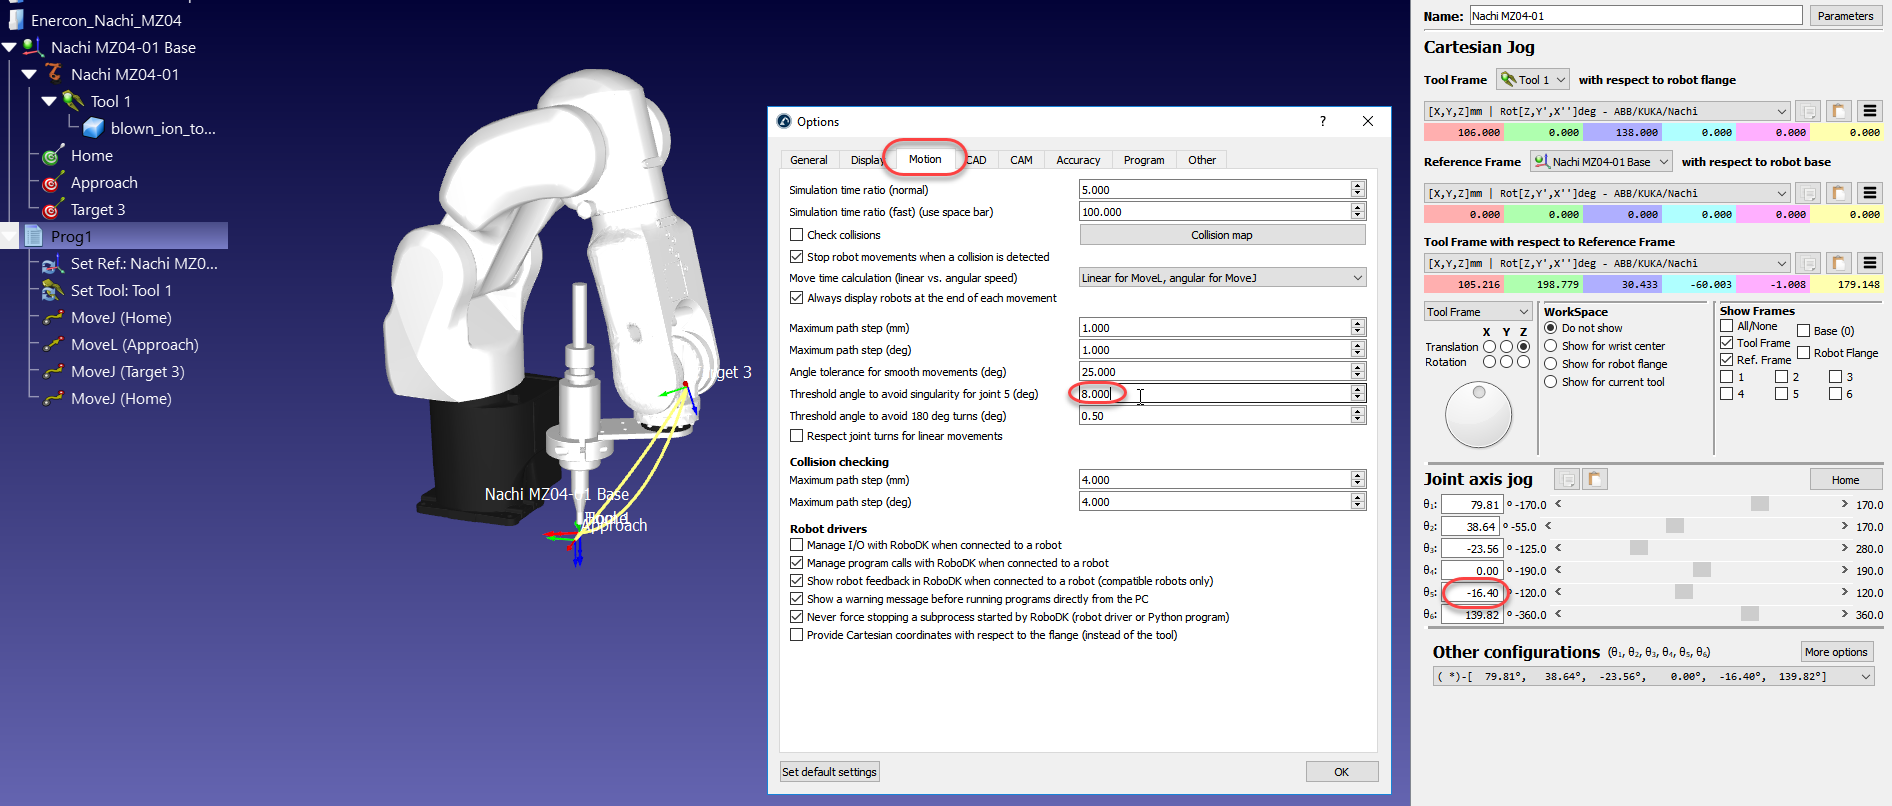Click the joint 5 singularity threshold angle field
This screenshot has width=1892, height=806.
click(x=1213, y=394)
